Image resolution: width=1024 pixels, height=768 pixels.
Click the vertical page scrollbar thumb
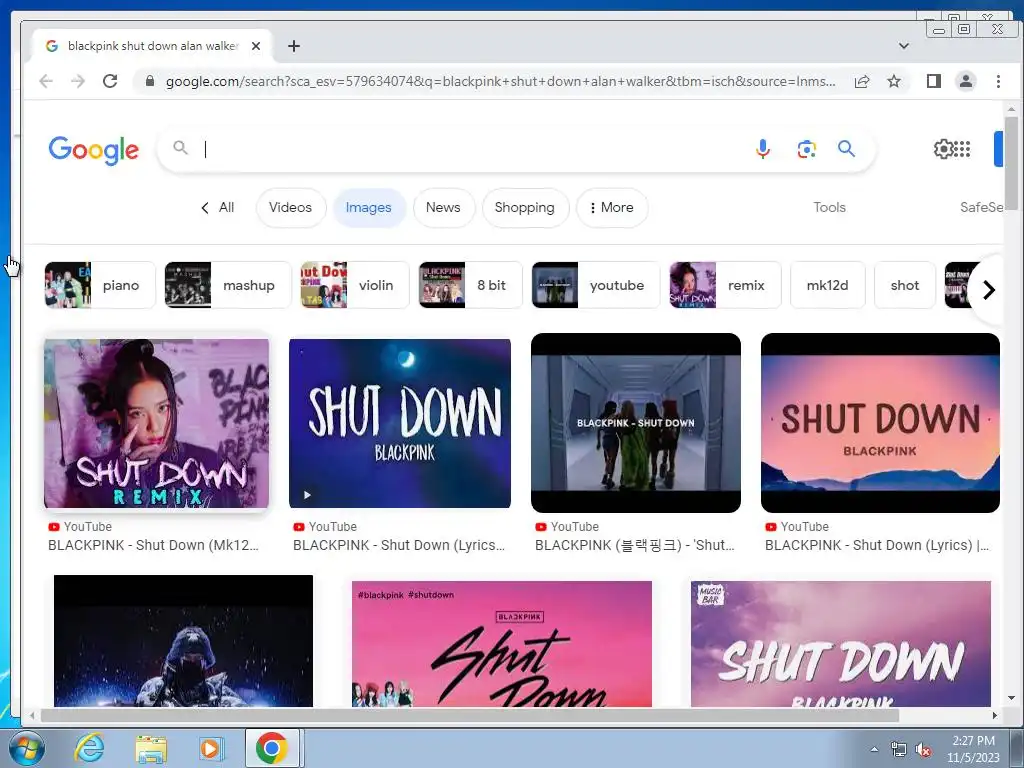1011,163
